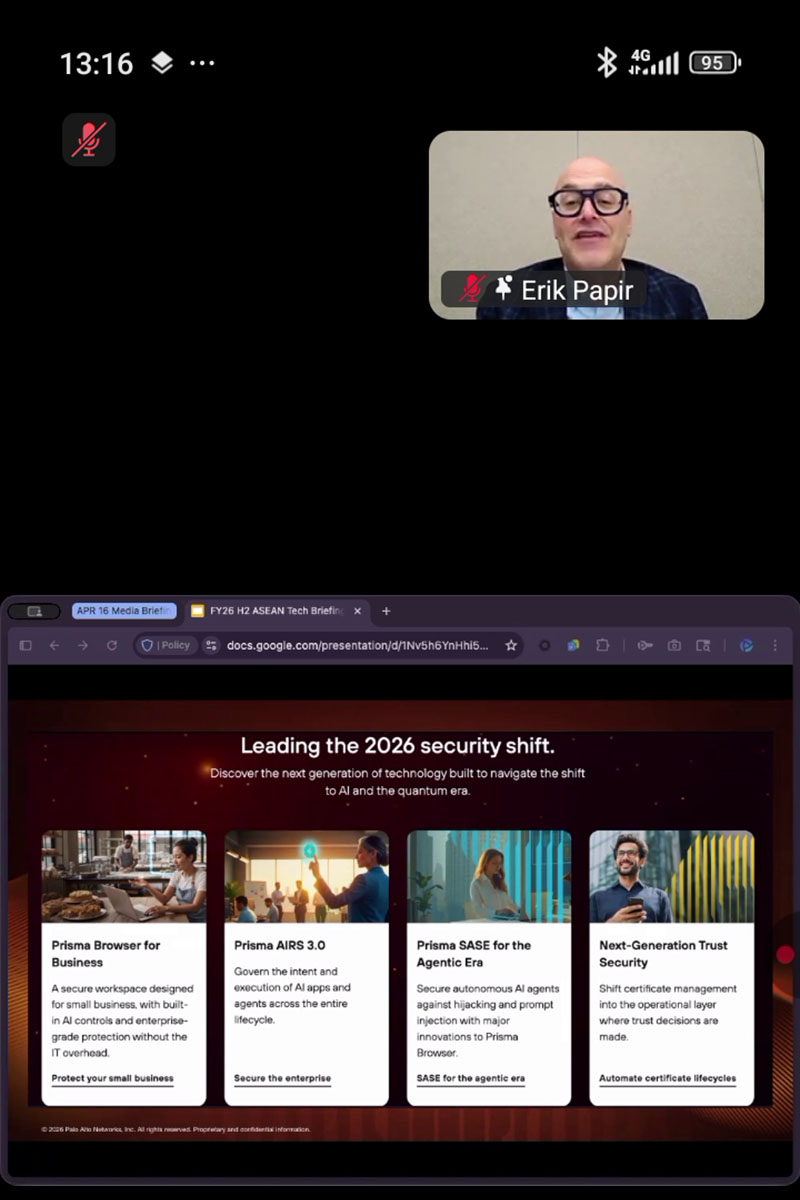The image size is (800, 1200).
Task: Tap the layers icon in status bar
Action: pos(162,64)
